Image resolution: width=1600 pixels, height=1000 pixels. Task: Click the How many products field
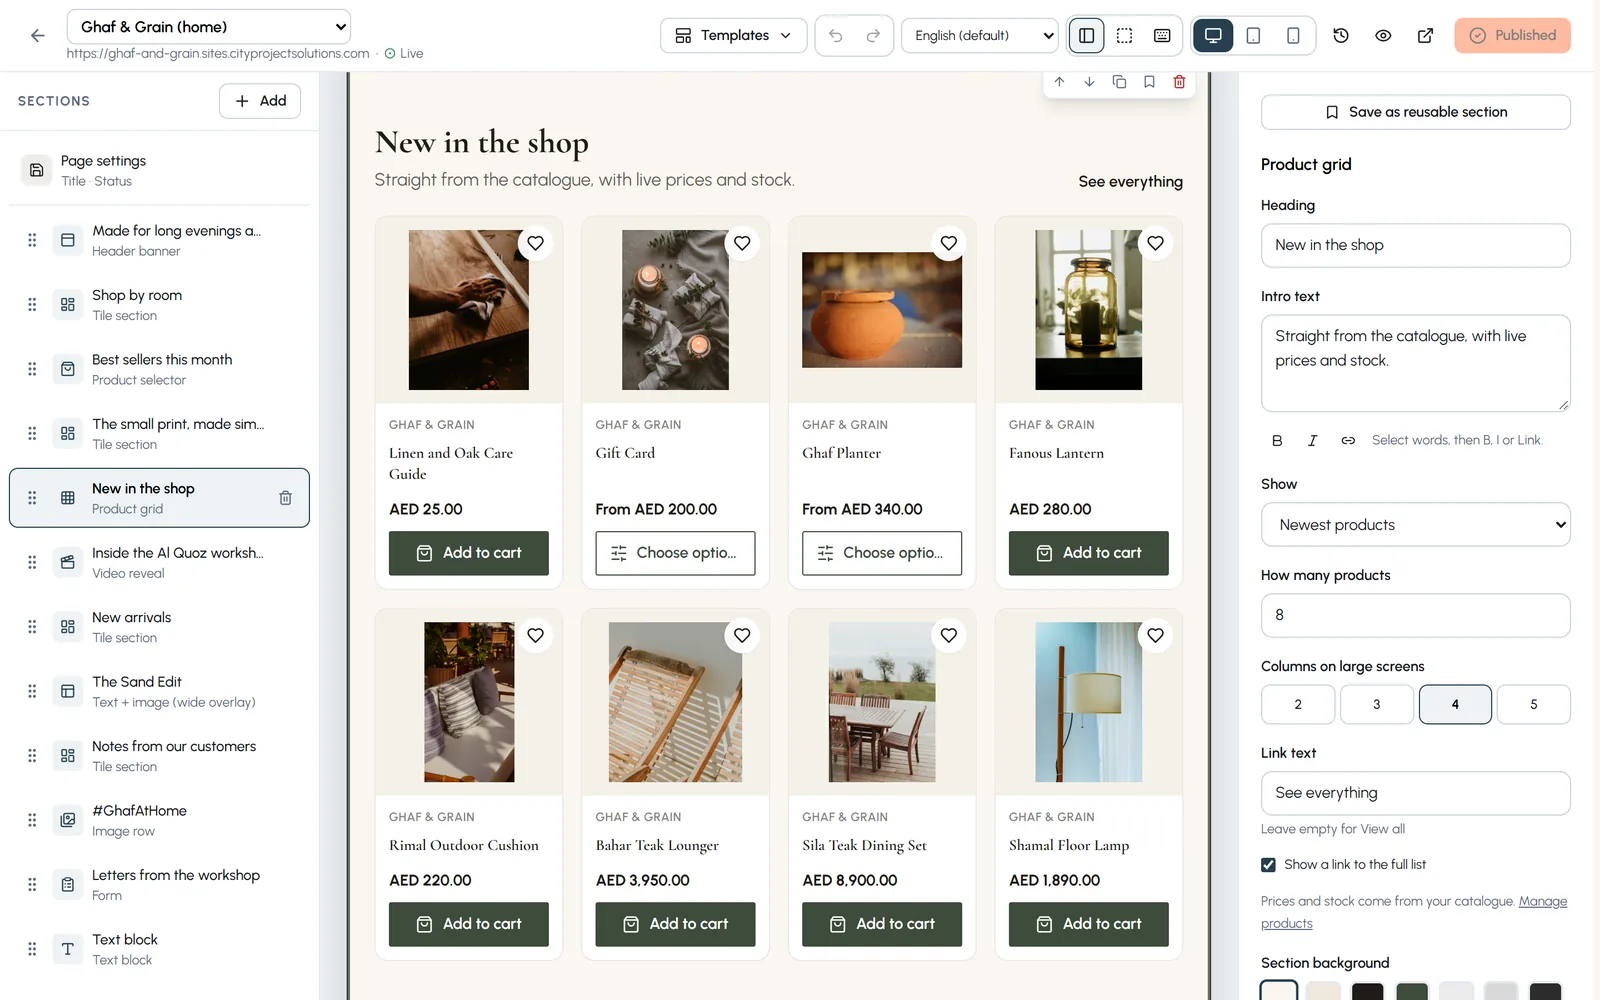1415,615
